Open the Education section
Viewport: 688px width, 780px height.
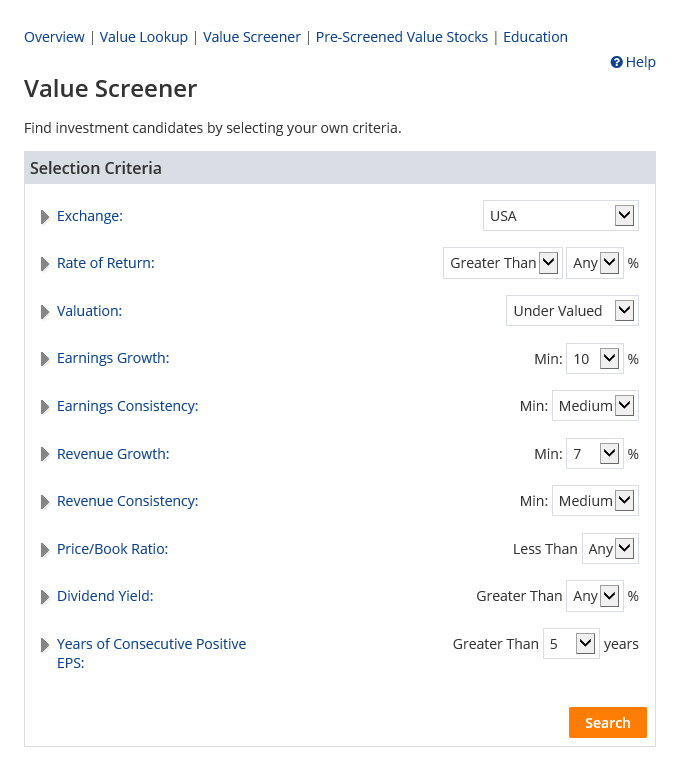pos(535,37)
